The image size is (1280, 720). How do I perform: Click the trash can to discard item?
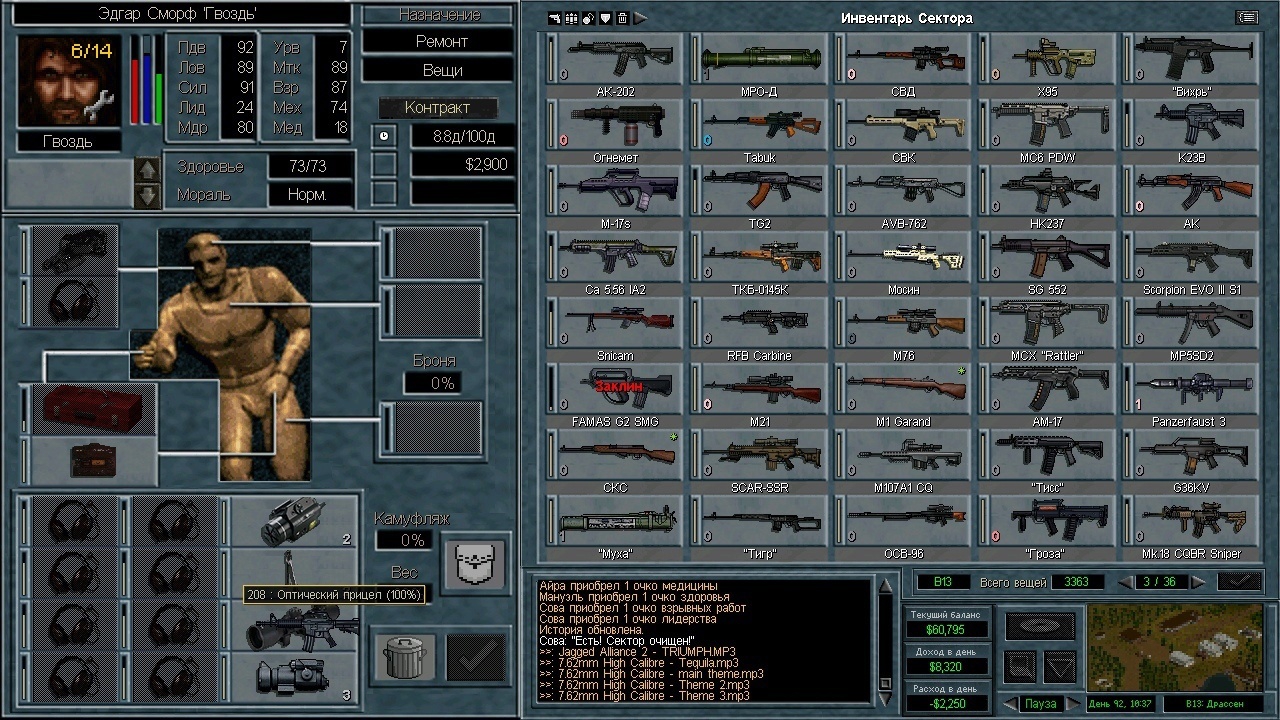[x=407, y=658]
